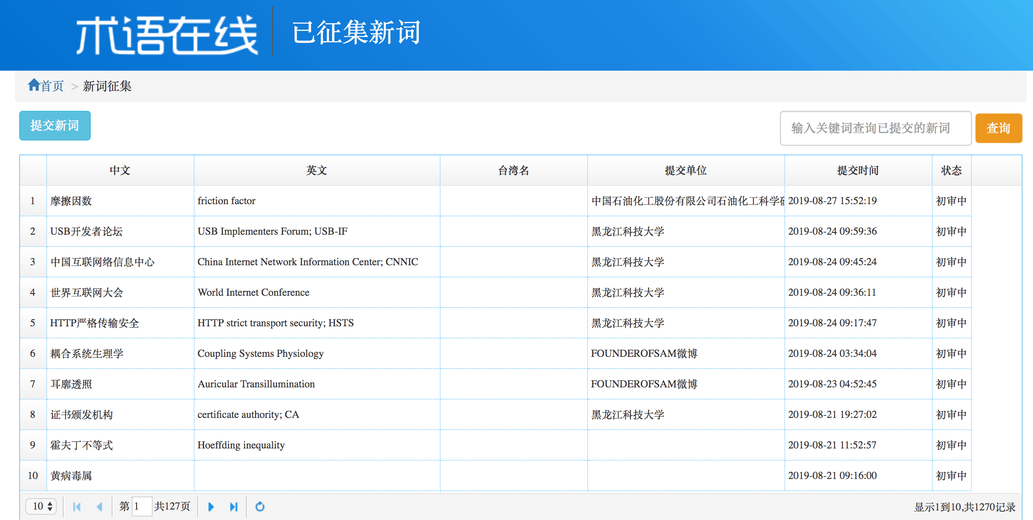
Task: Go to previous page arrow
Action: coord(99,507)
